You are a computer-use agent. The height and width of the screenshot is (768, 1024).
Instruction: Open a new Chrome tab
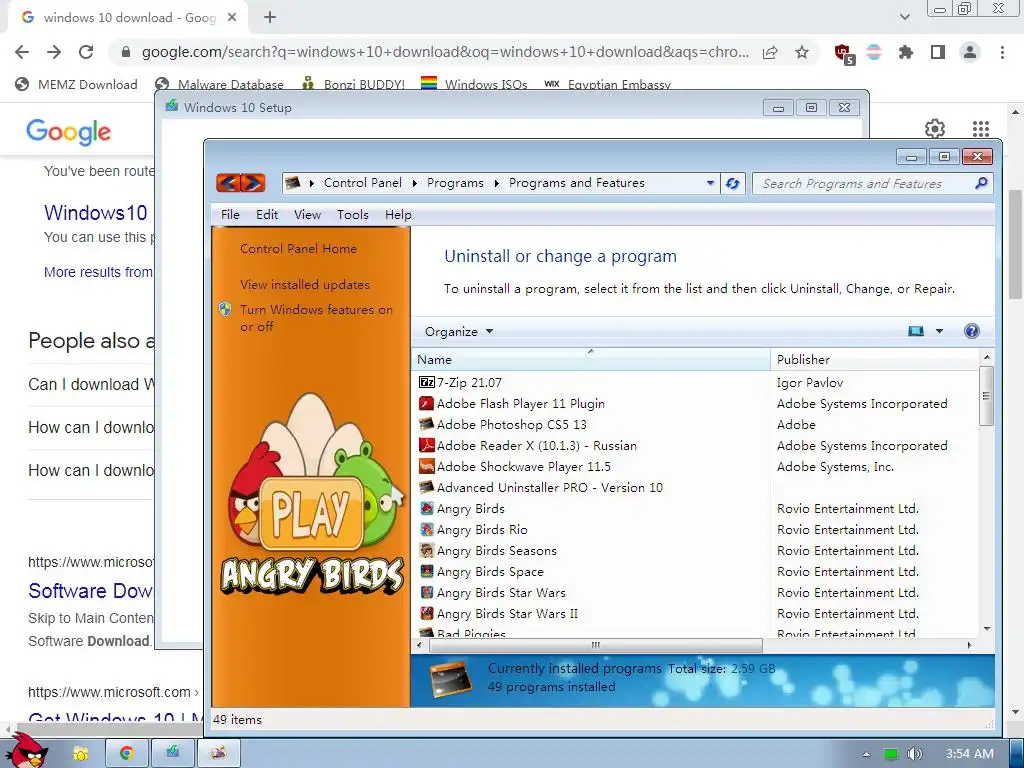270,18
